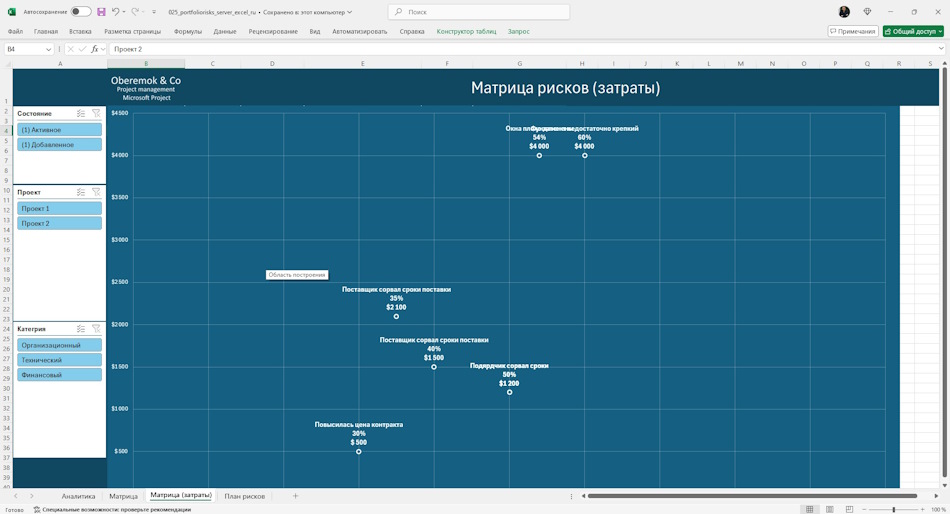Click the Поиск search box
Image resolution: width=950 pixels, height=514 pixels.
point(479,12)
